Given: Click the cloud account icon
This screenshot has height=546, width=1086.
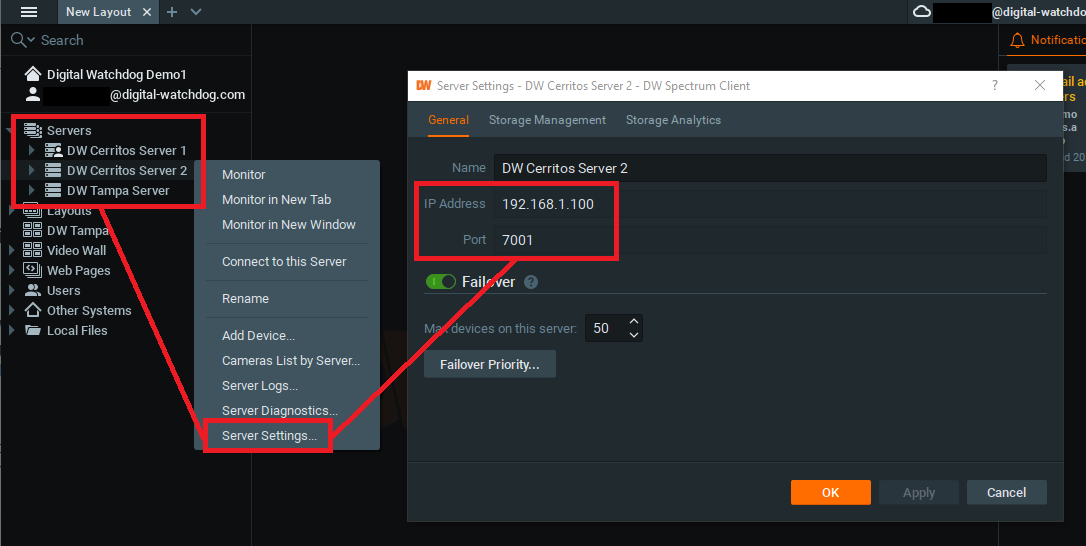Looking at the screenshot, I should coord(922,12).
